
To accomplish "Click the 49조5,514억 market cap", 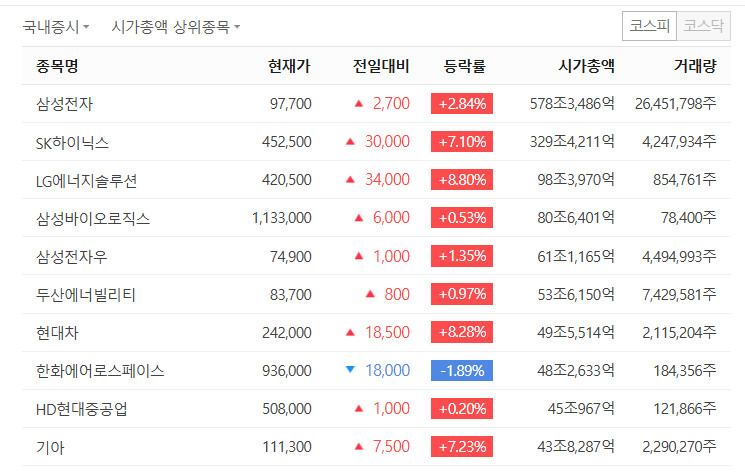I will (x=576, y=332).
